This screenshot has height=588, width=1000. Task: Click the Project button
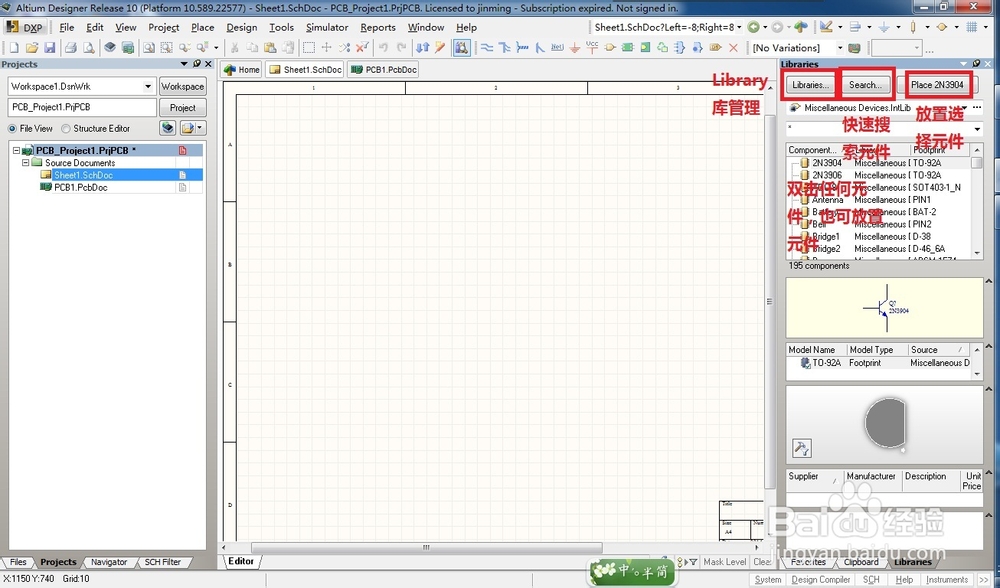click(182, 108)
